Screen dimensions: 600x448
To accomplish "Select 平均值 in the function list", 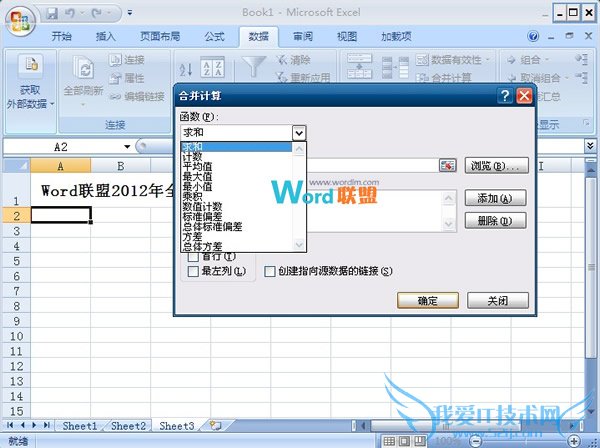I will pos(236,166).
